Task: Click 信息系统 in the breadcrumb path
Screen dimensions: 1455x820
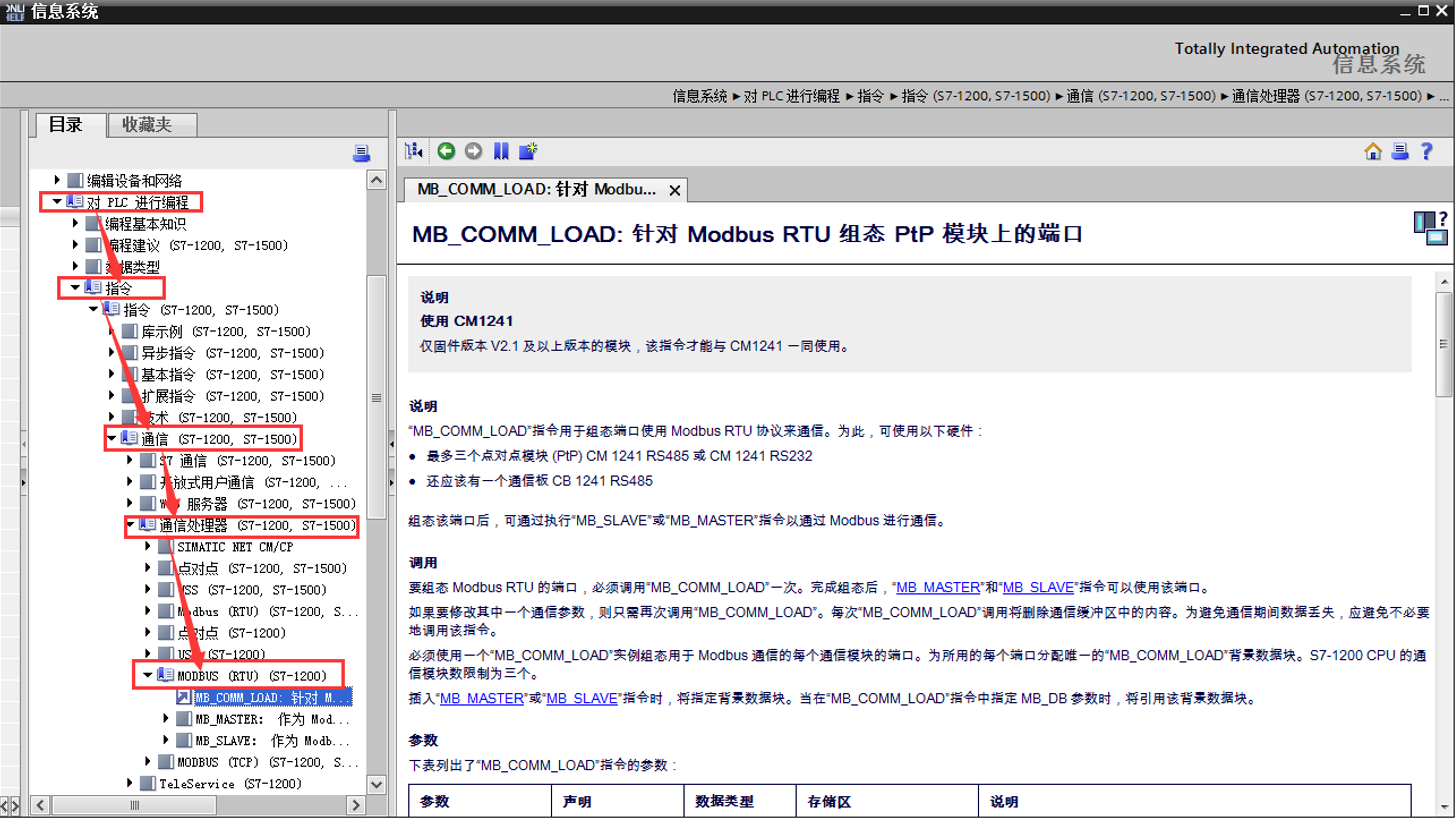Action: pyautogui.click(x=700, y=96)
